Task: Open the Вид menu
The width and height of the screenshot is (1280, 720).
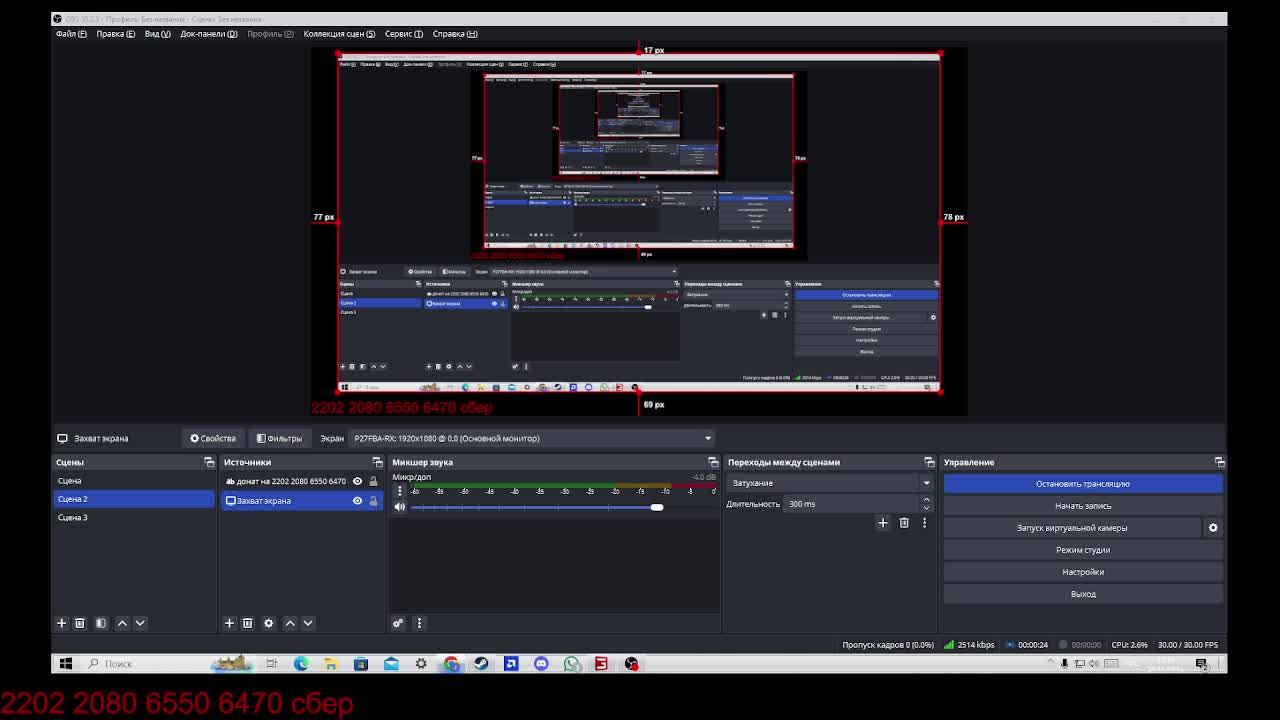Action: point(157,34)
